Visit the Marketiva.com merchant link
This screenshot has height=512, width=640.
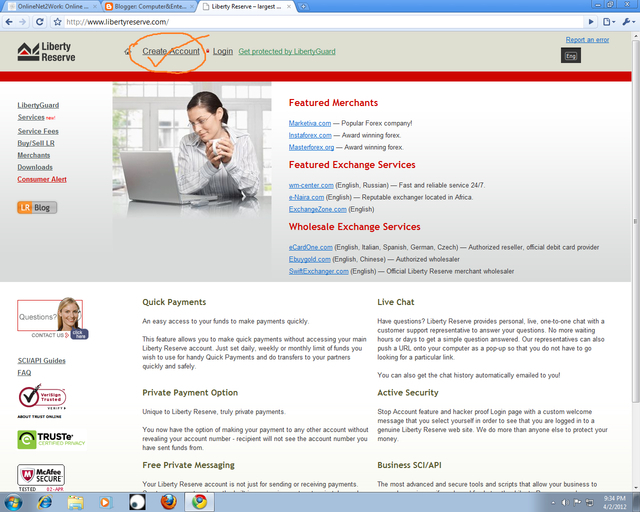point(310,123)
